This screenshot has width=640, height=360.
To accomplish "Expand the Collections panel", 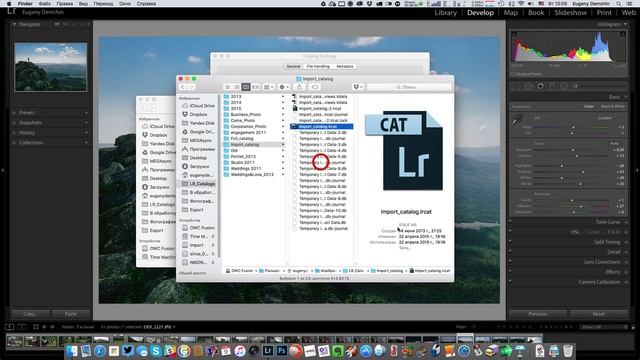I will click(15, 142).
